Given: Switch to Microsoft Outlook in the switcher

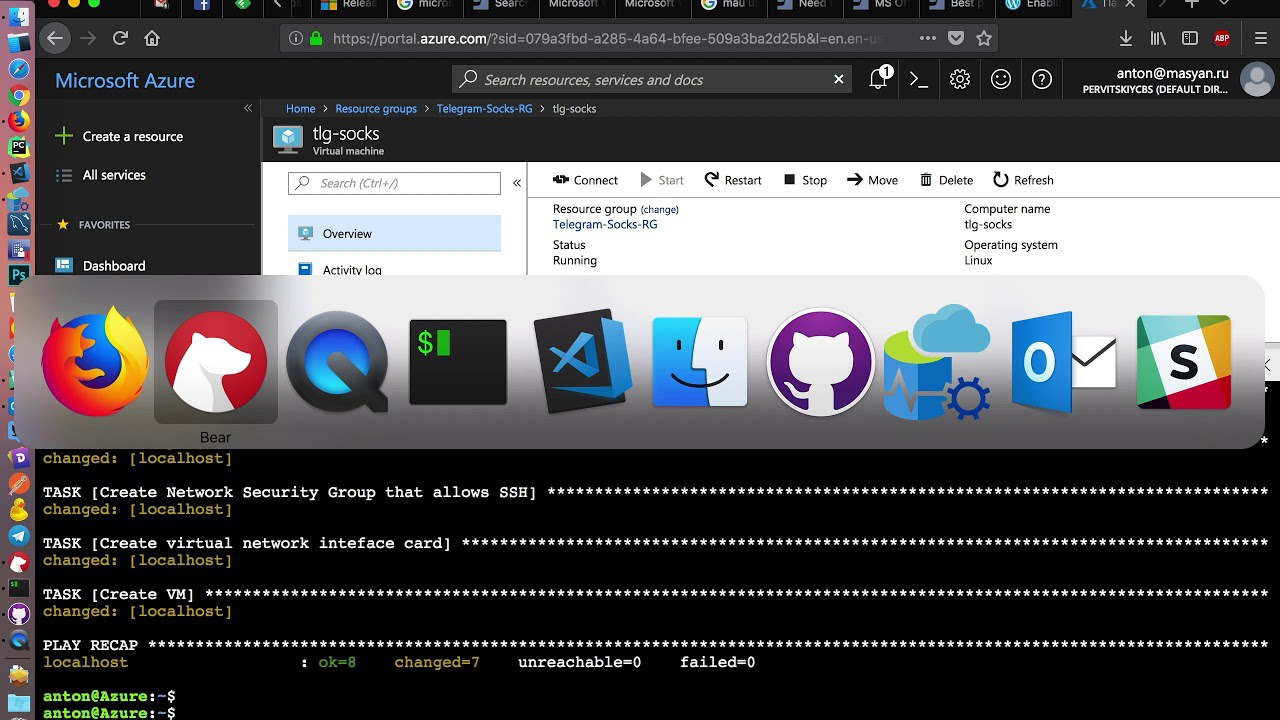Looking at the screenshot, I should pos(1064,362).
